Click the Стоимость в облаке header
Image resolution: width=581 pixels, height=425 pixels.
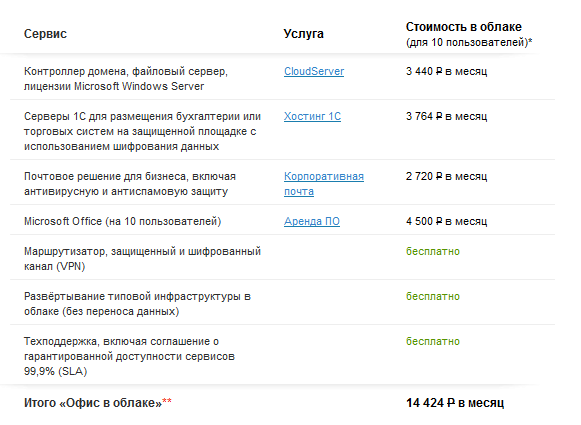464,27
